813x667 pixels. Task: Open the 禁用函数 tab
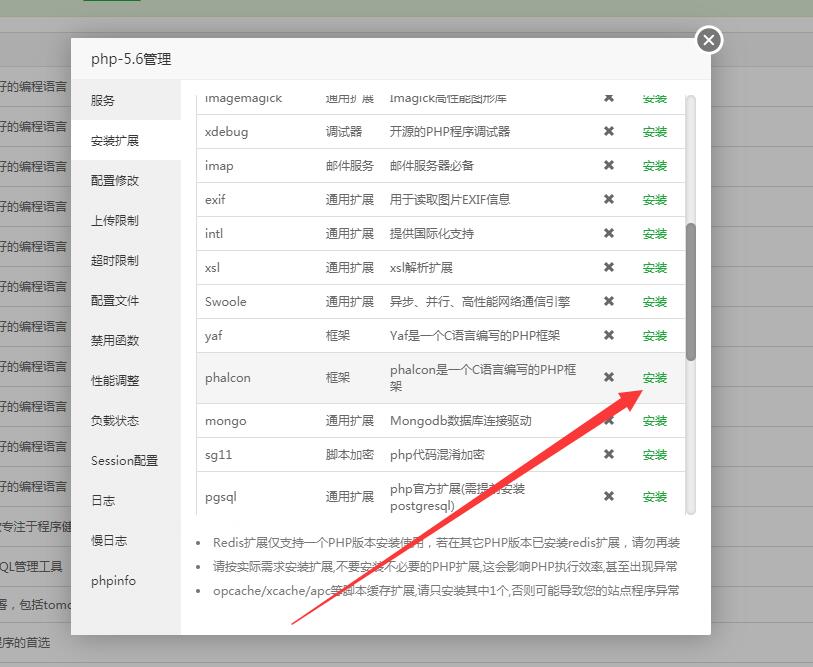pos(115,341)
